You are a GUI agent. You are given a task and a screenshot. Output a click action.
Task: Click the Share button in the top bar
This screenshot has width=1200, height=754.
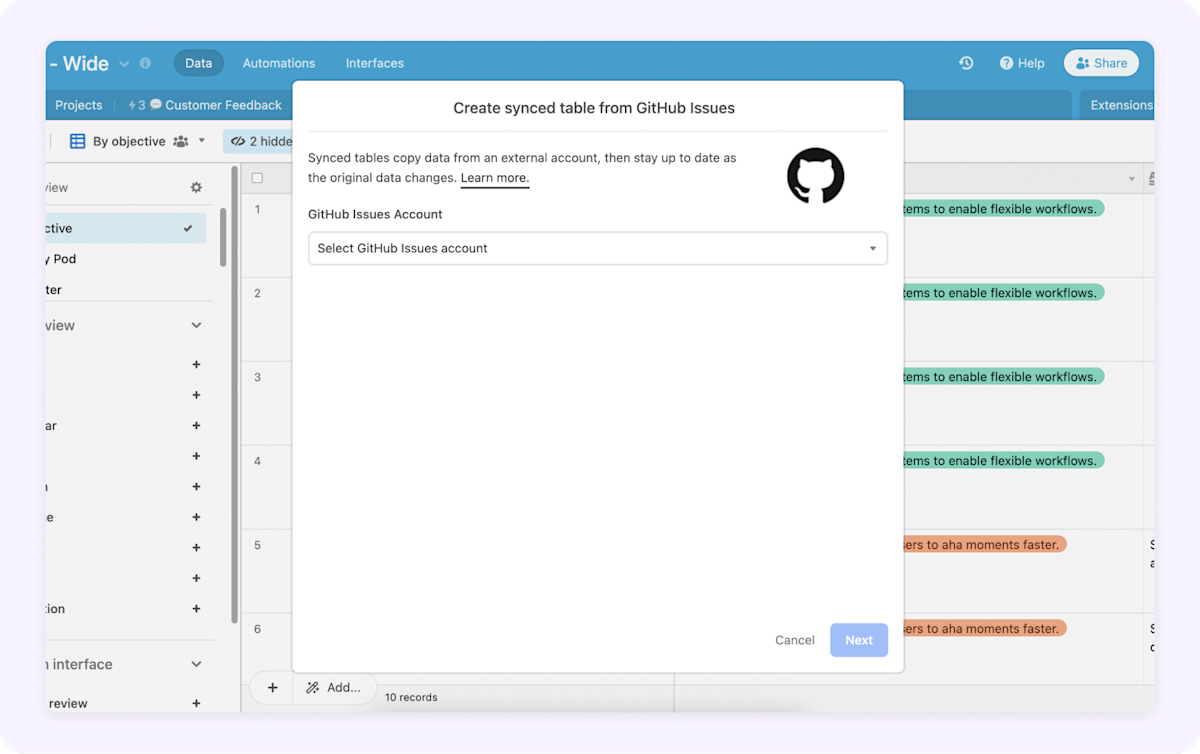coord(1101,62)
